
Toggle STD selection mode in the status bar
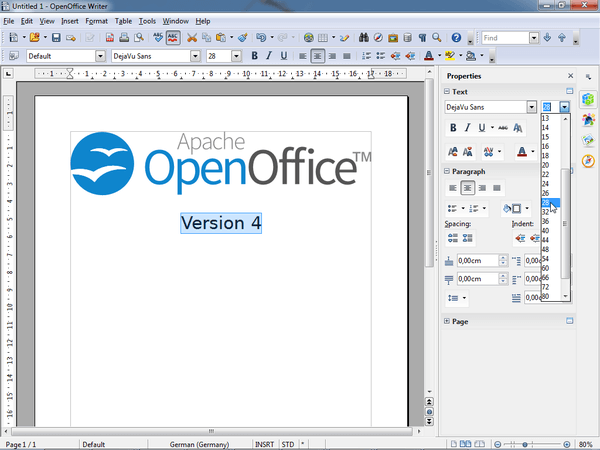[x=288, y=443]
